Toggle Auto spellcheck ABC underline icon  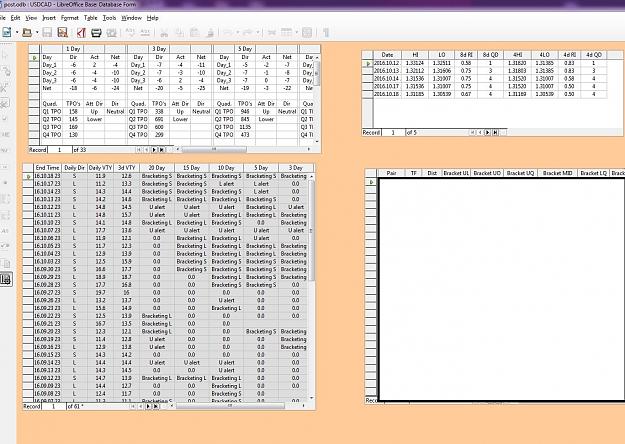tap(145, 32)
